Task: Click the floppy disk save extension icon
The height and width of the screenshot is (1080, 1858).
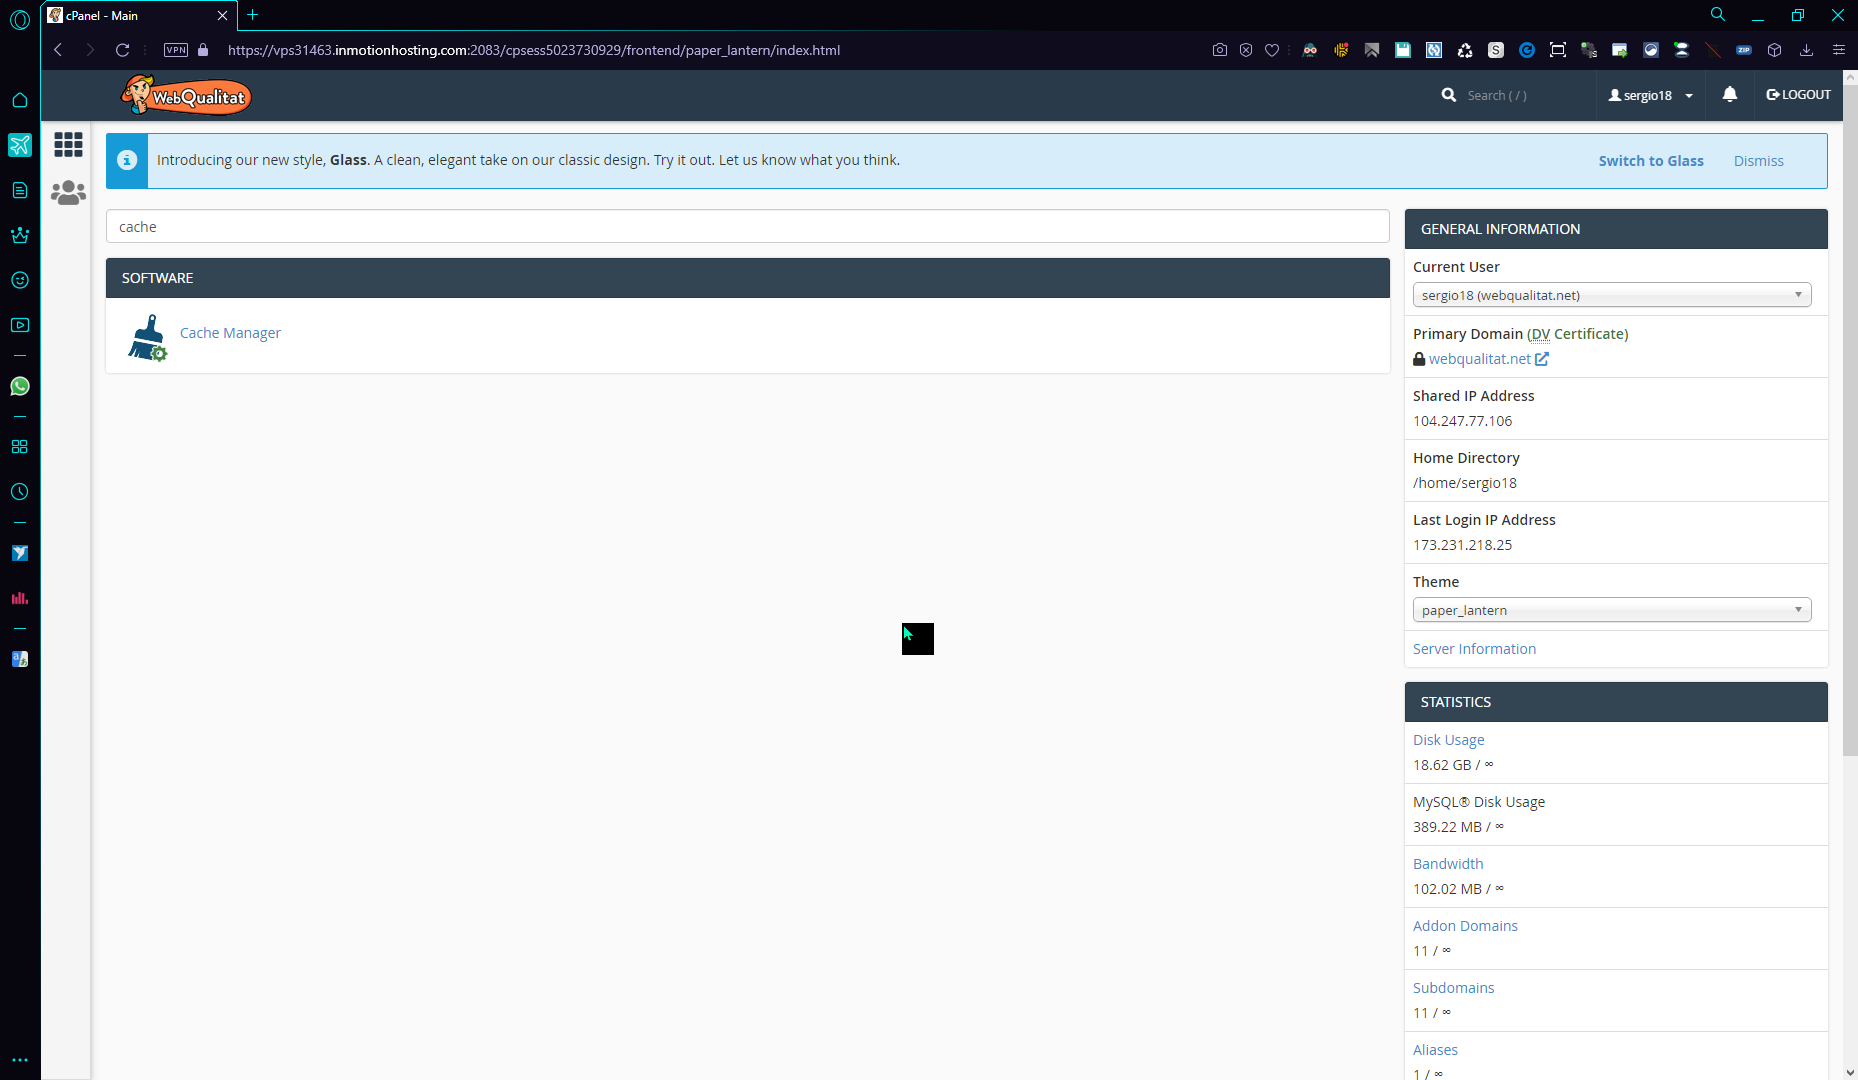Action: [1403, 50]
